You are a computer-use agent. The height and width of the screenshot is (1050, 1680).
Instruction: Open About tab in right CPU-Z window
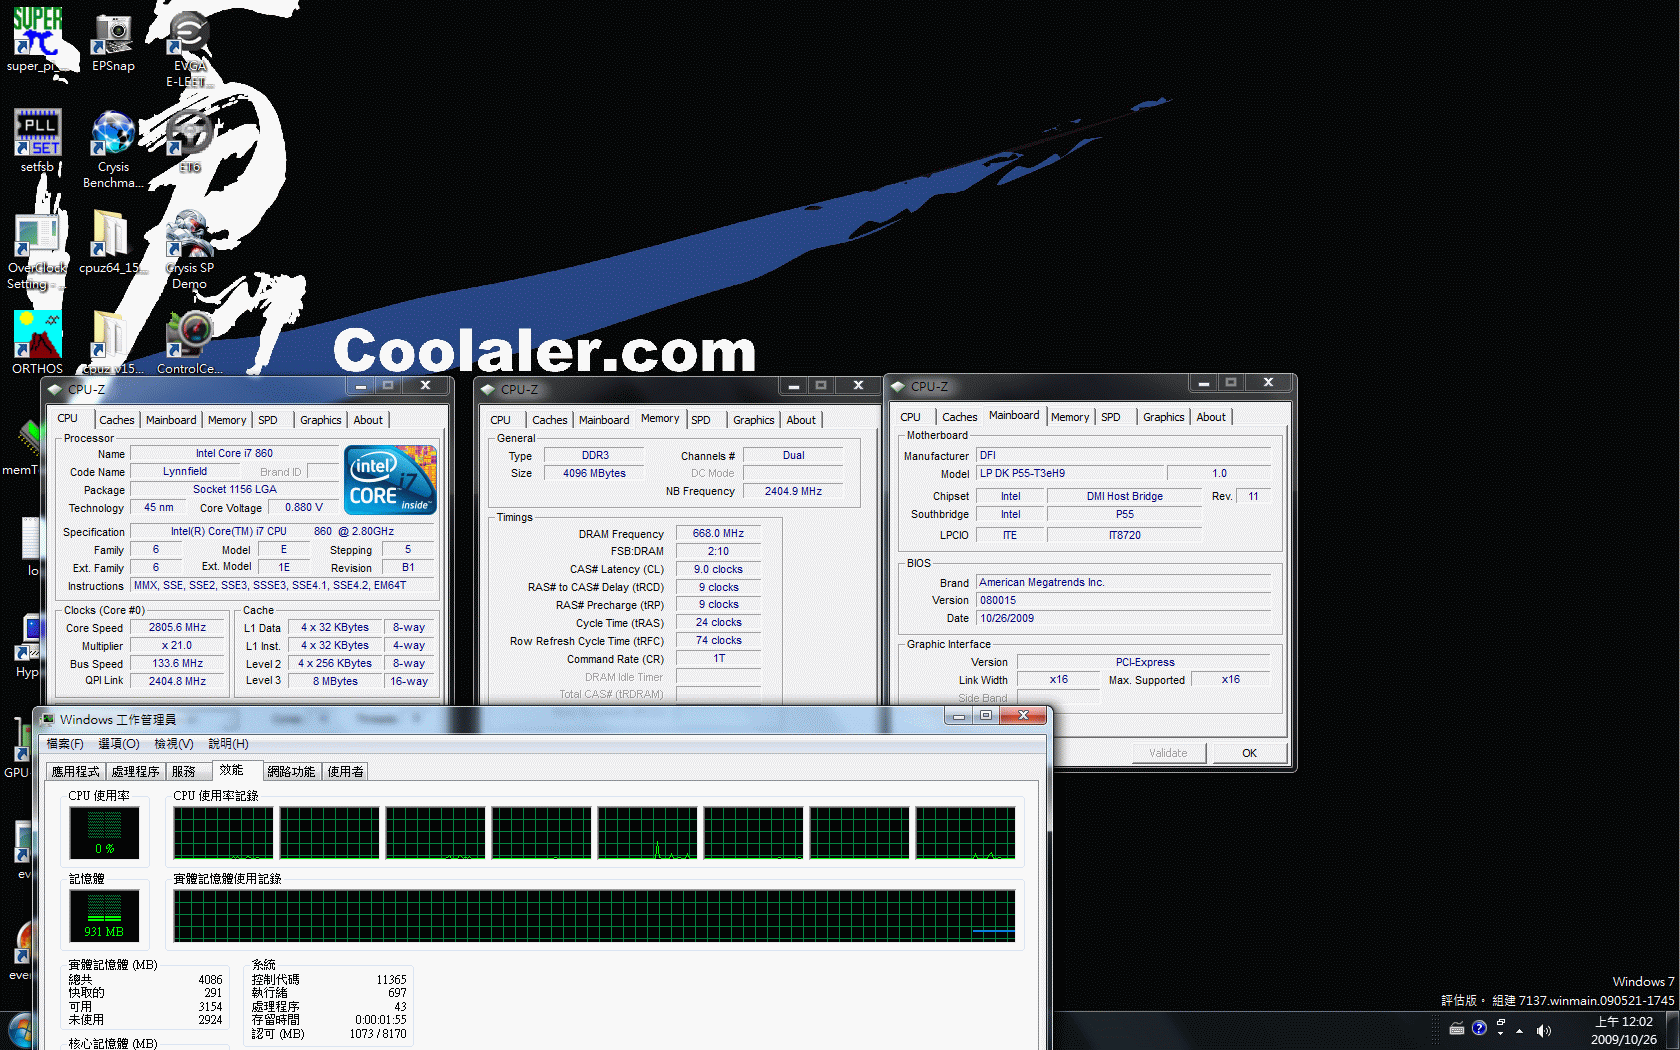pos(1211,417)
